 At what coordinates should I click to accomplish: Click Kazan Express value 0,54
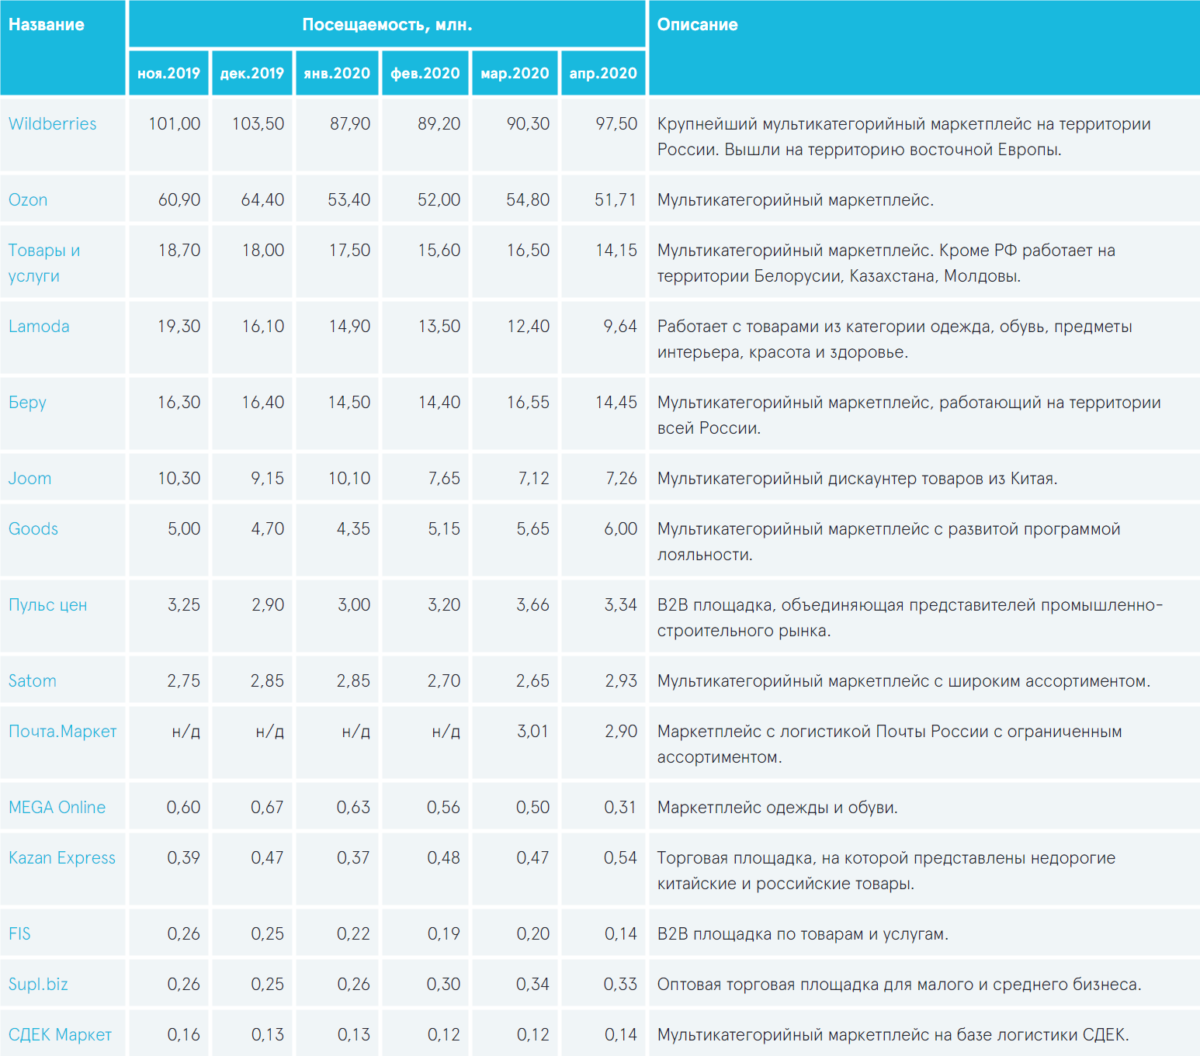[620, 858]
